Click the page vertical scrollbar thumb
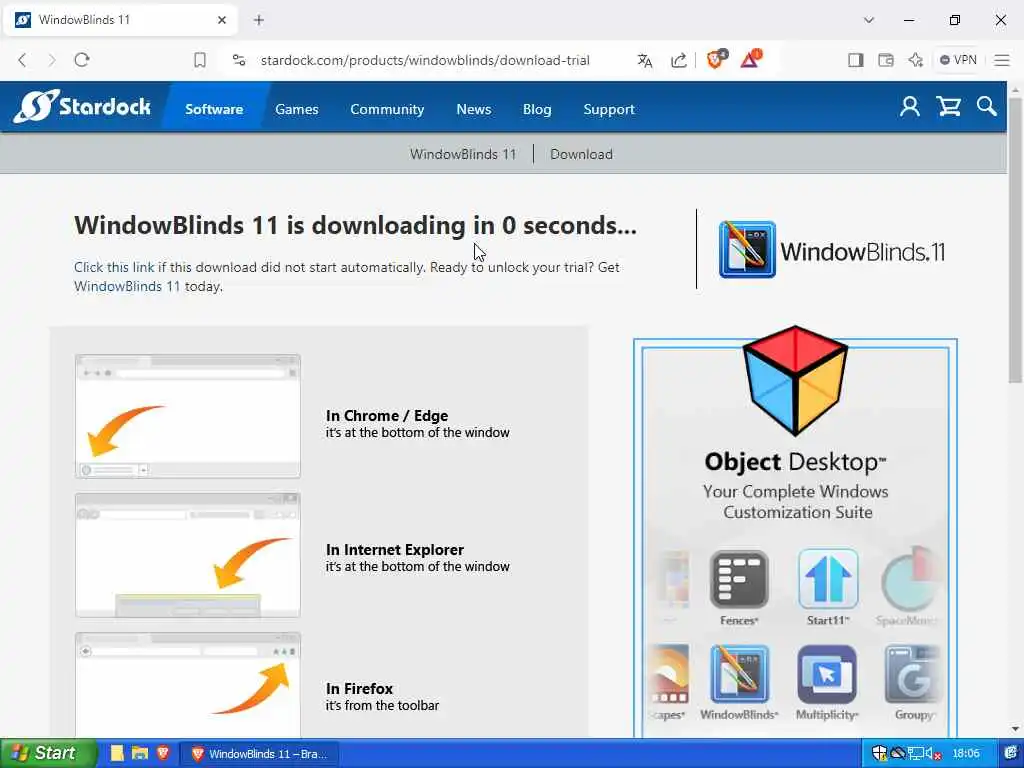Viewport: 1024px width, 768px height. point(1016,238)
